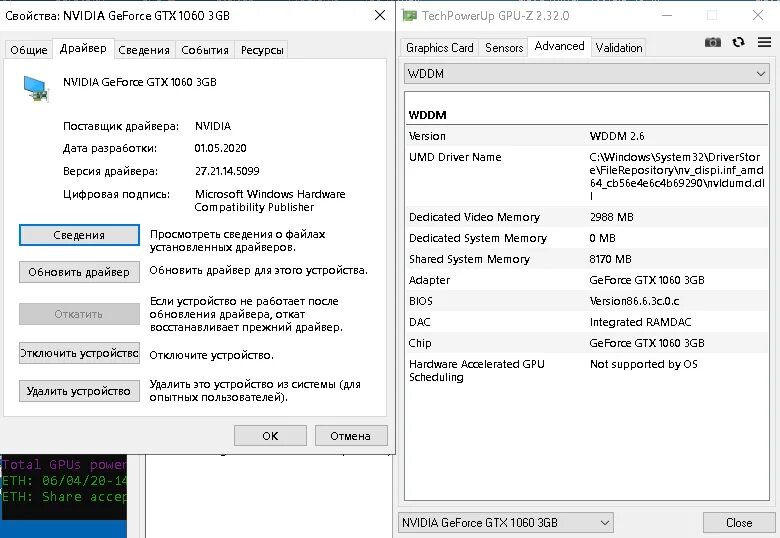Confirm the properties dialog with OK
The width and height of the screenshot is (780, 538).
[270, 436]
